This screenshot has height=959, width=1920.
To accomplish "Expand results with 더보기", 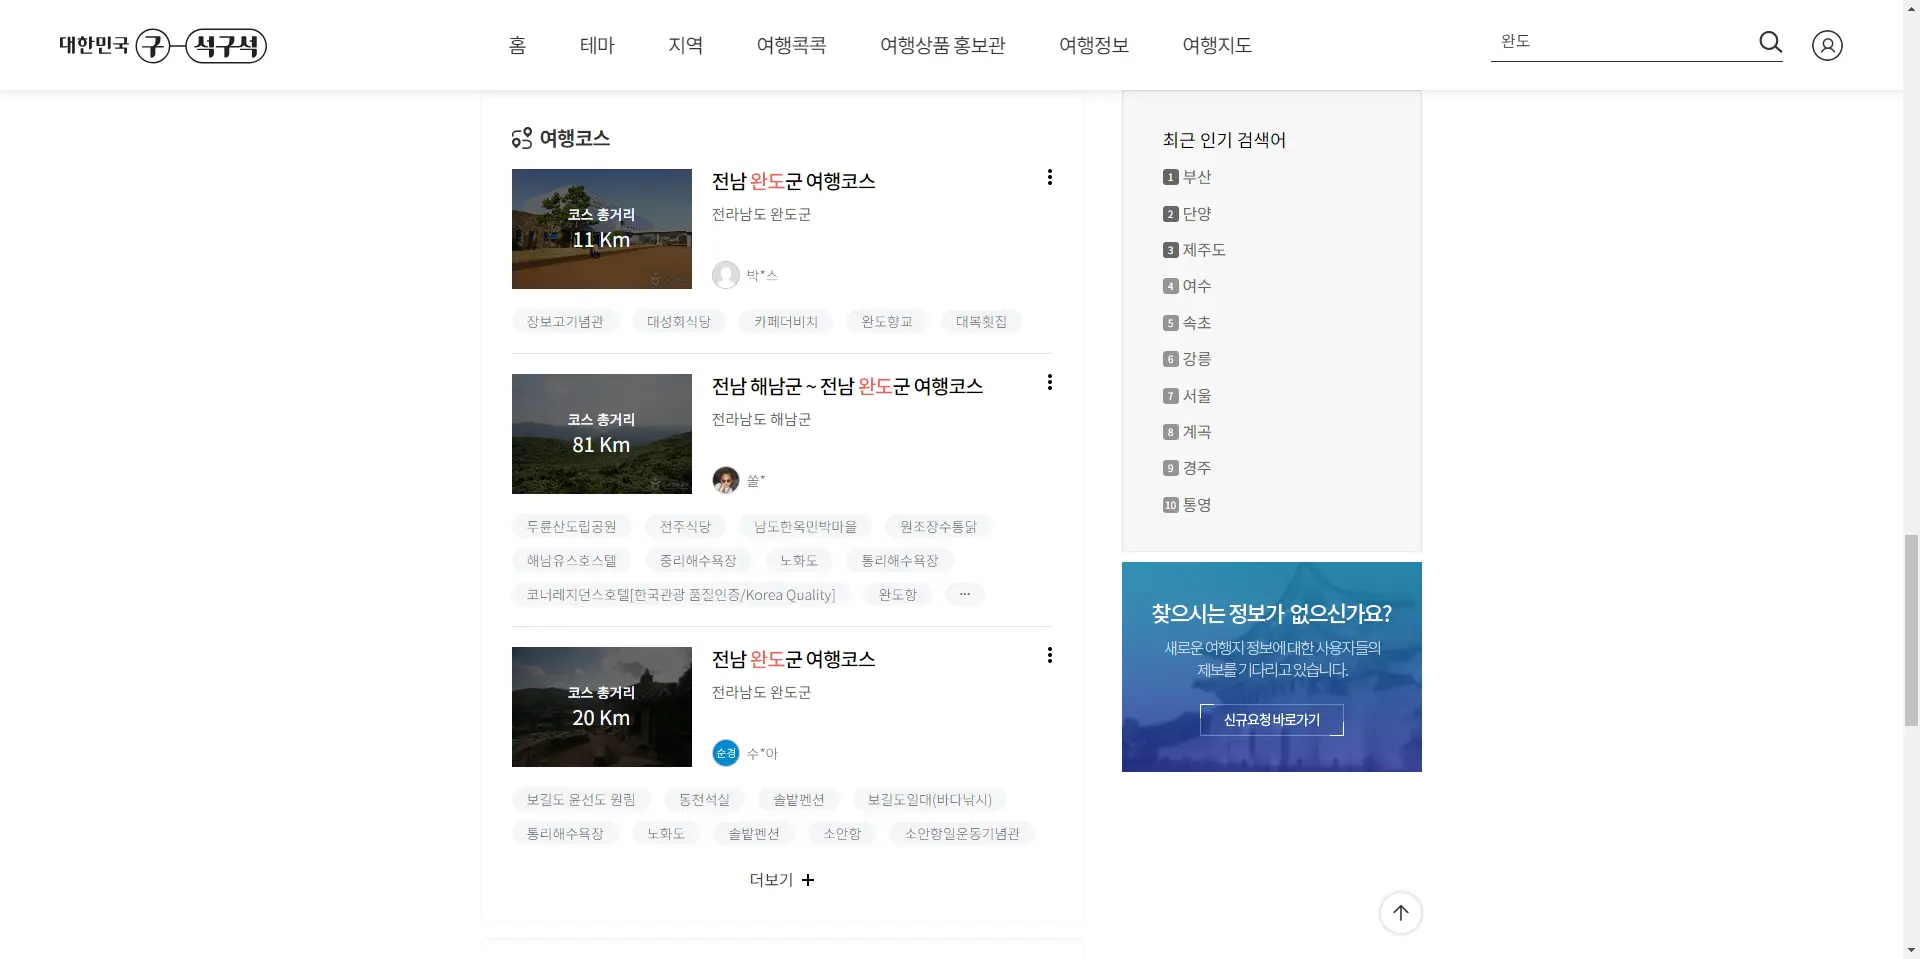I will pos(782,880).
